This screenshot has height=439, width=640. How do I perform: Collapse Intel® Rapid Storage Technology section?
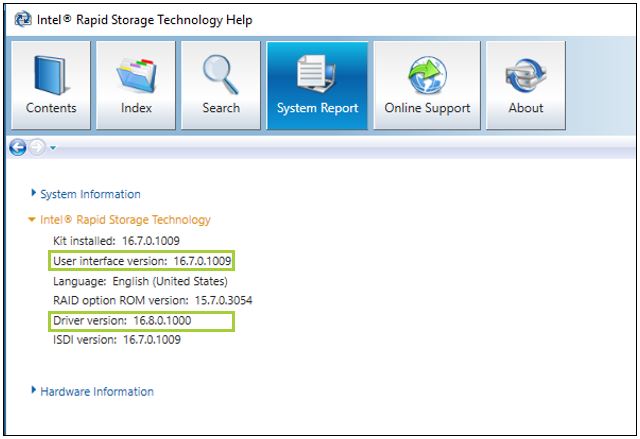(x=125, y=219)
